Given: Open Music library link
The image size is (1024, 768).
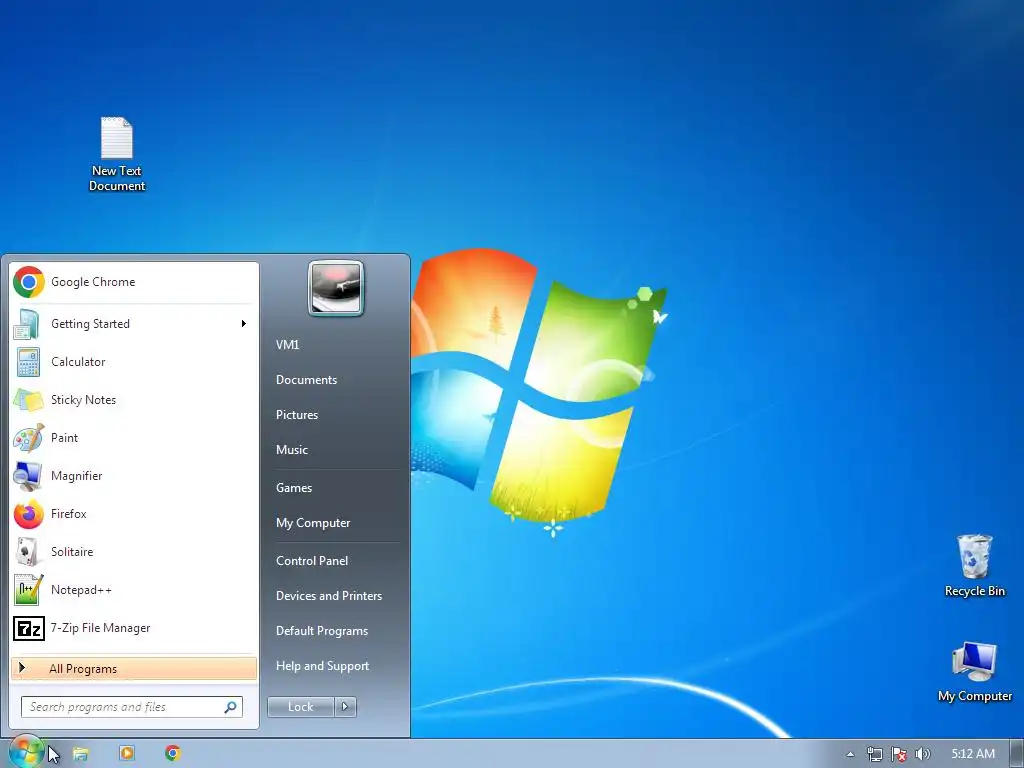Looking at the screenshot, I should 291,450.
